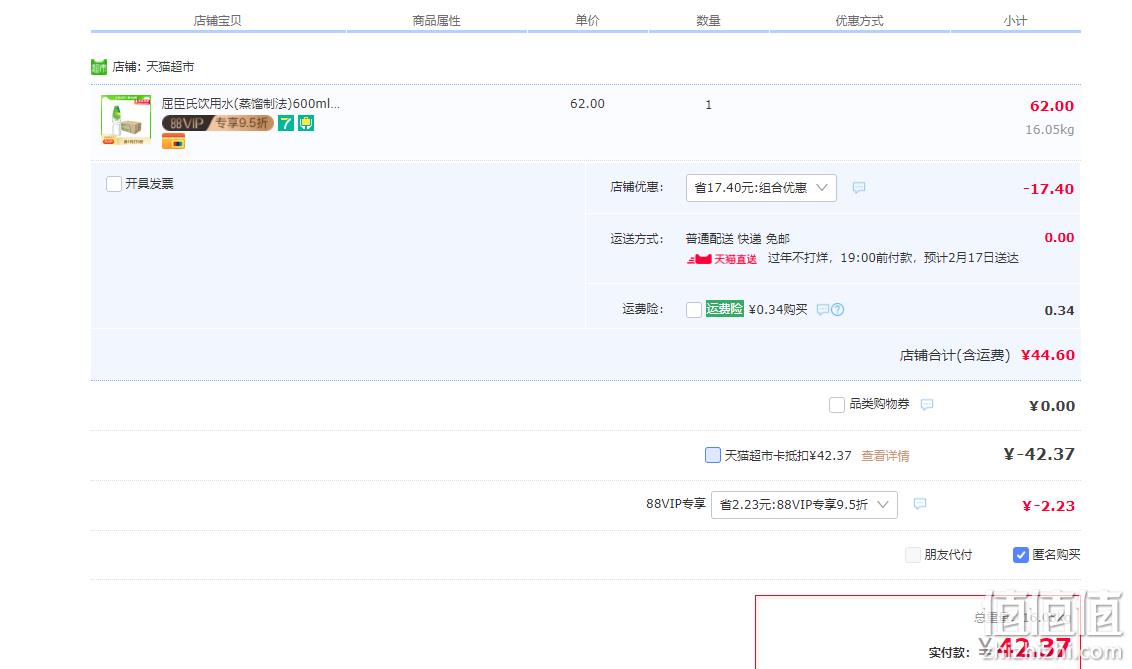Click the question mark help icon for 运费险
Viewport: 1132px width, 669px height.
point(837,310)
